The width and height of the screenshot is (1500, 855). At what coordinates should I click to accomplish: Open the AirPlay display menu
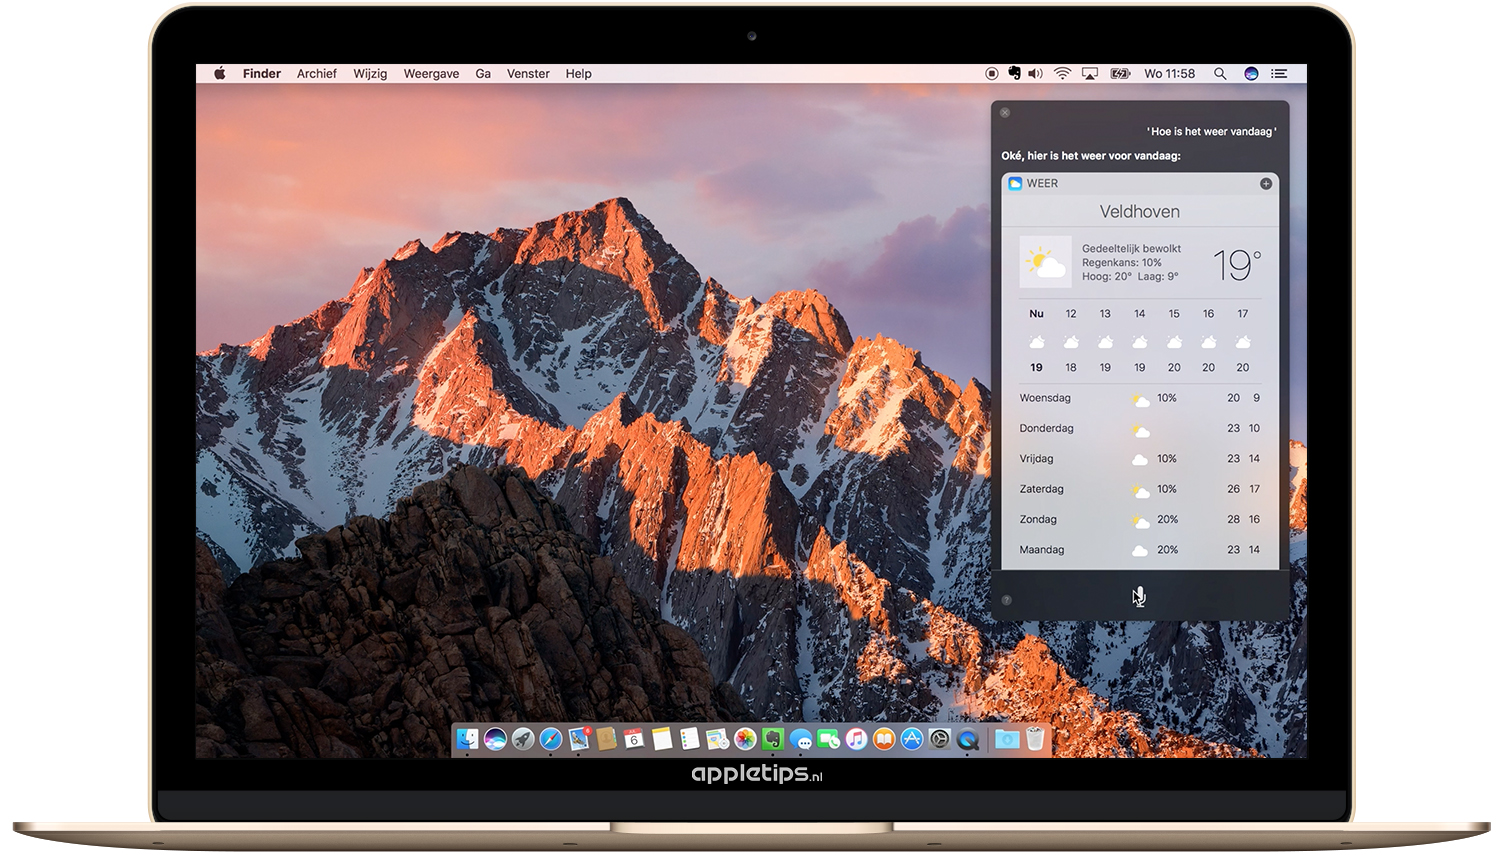point(1090,74)
